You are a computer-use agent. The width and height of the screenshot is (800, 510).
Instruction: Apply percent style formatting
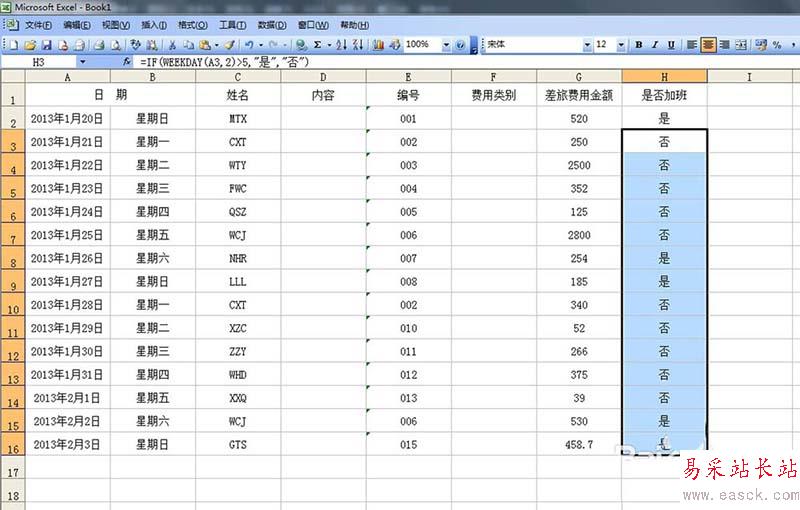777,45
